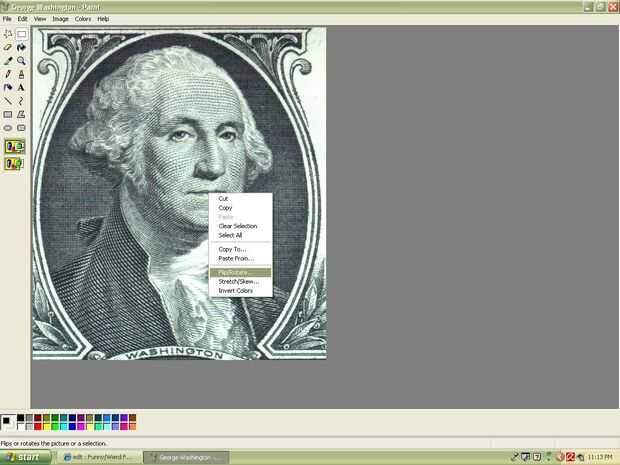This screenshot has height=465, width=620.
Task: Choose Copy To... from context menu
Action: coord(240,249)
